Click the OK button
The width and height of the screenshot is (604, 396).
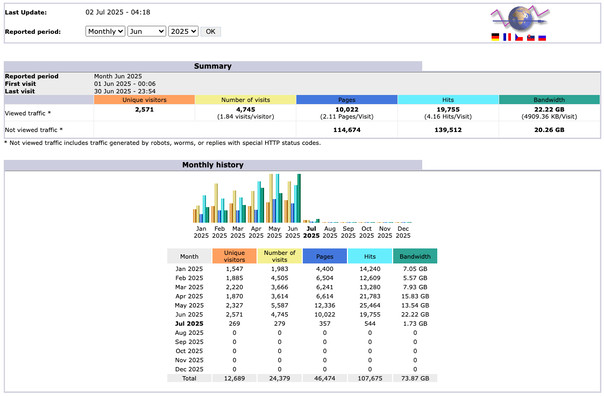tap(211, 32)
